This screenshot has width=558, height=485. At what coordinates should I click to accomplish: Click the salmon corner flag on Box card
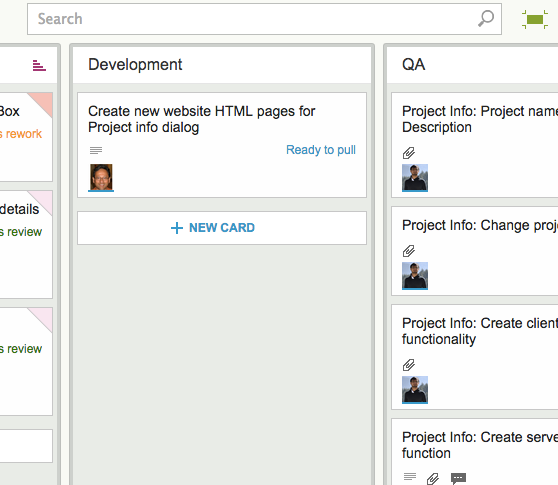(43, 102)
